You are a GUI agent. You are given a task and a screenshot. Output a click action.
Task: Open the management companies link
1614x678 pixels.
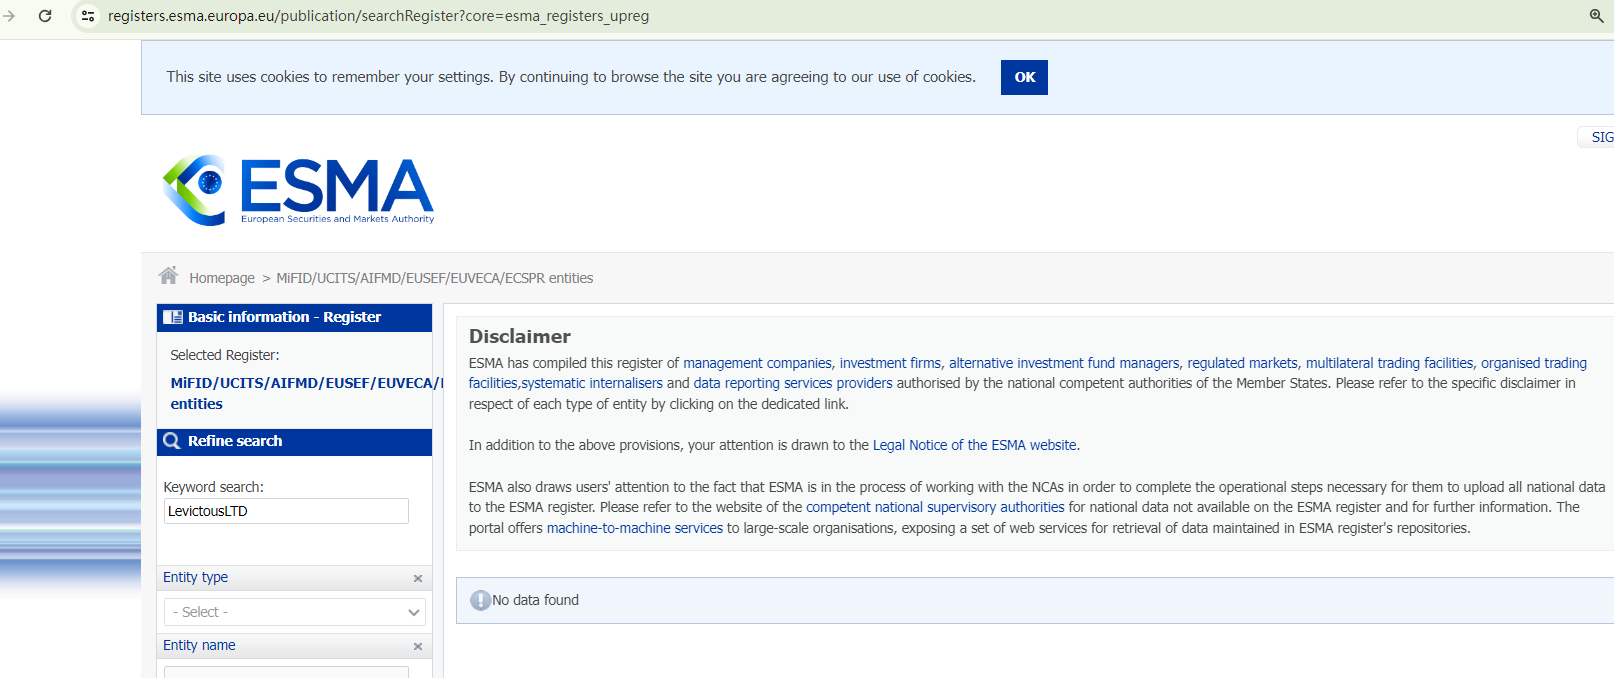(x=757, y=363)
